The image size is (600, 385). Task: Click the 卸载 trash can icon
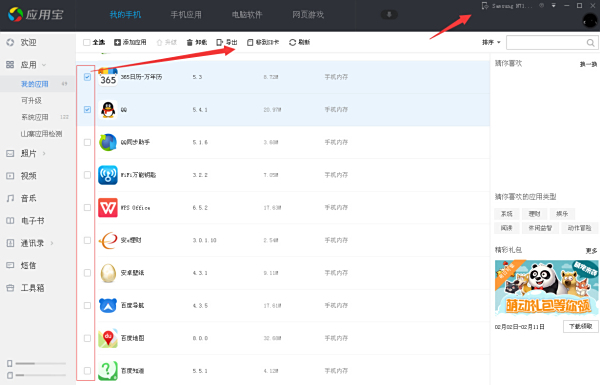tap(189, 42)
